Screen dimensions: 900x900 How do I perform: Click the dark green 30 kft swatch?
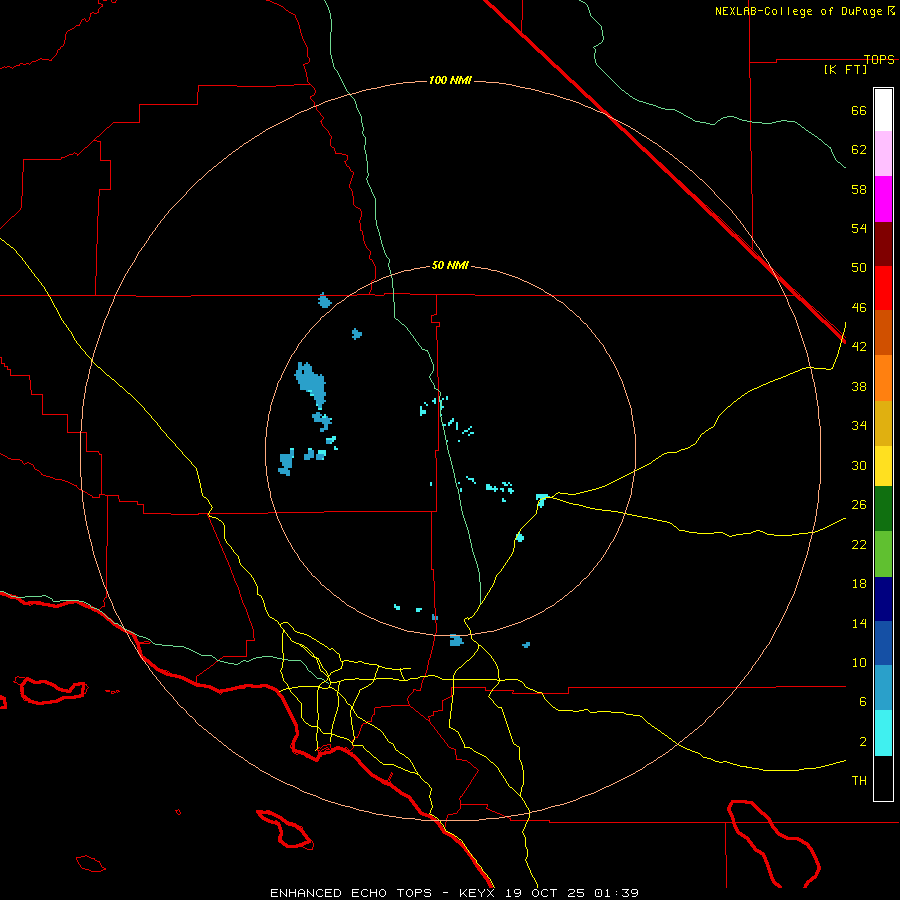tap(883, 509)
